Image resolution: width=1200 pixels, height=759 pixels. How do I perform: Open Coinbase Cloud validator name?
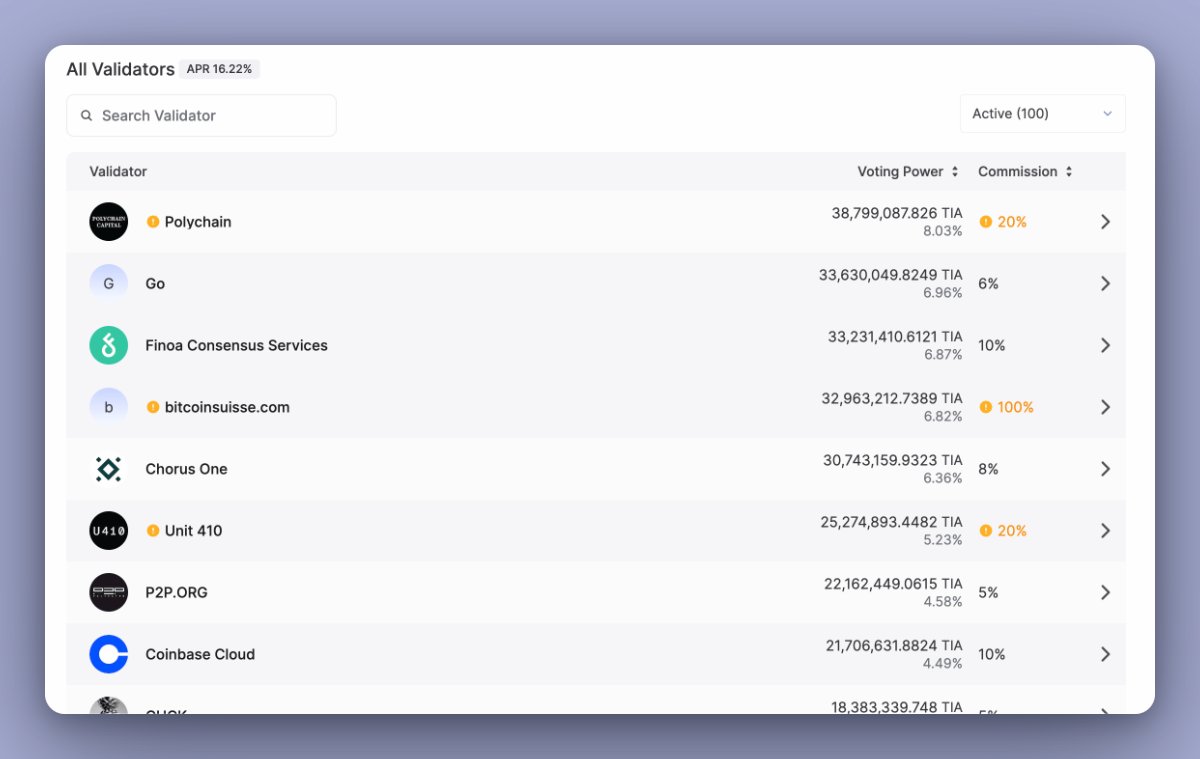tap(200, 654)
